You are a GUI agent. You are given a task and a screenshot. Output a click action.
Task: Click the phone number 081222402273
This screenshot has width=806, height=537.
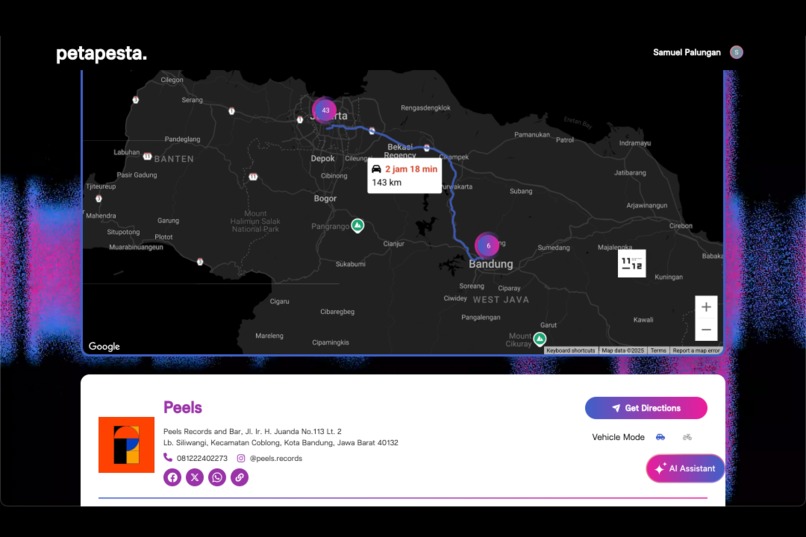(x=202, y=458)
